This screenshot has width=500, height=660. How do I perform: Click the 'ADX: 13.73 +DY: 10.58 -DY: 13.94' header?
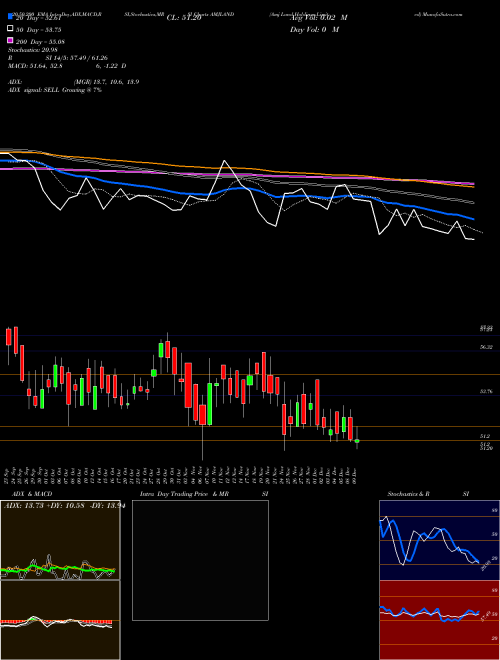pos(64,506)
